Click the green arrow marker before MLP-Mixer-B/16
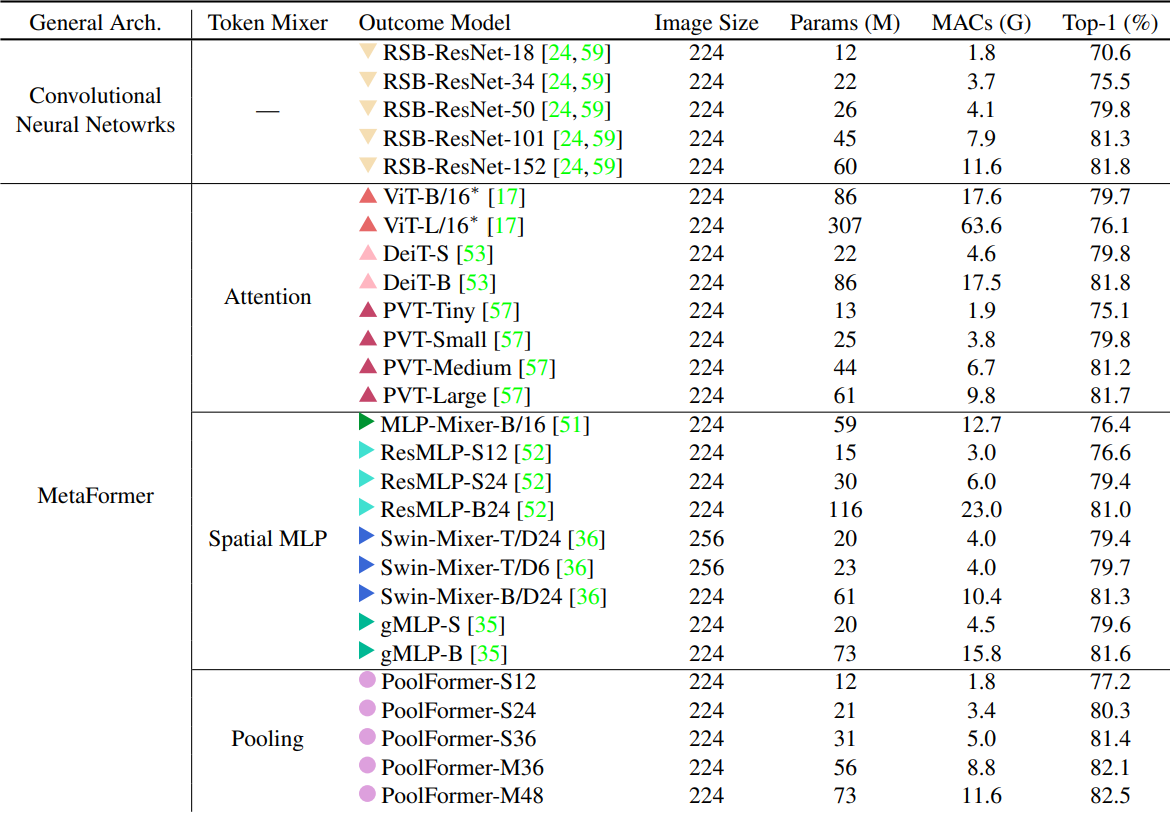The image size is (1170, 814). [366, 423]
